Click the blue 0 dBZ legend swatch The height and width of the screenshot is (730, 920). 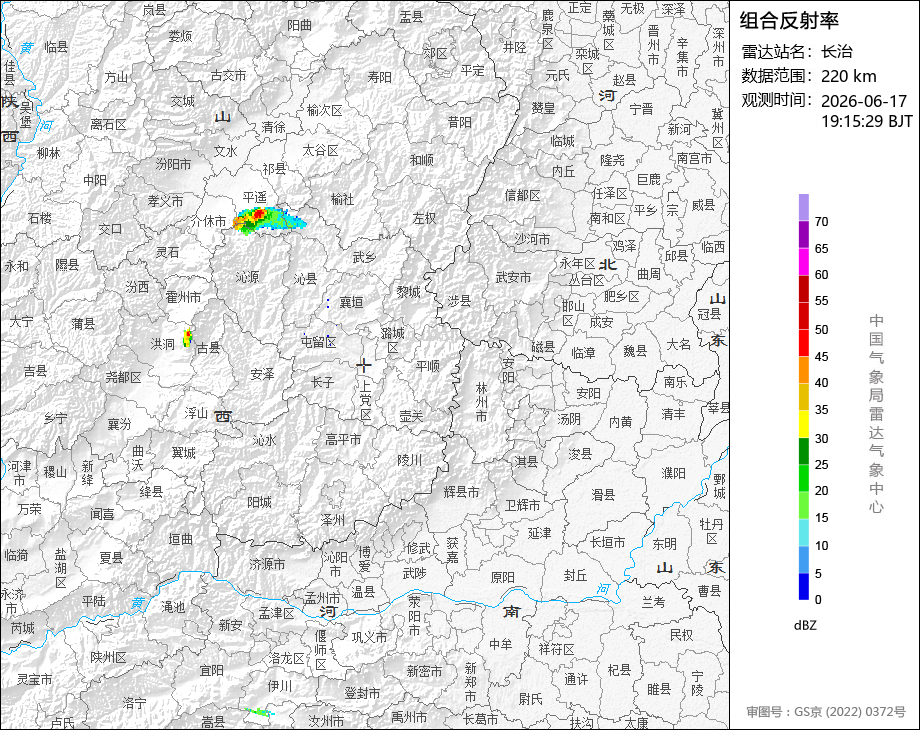coord(804,586)
